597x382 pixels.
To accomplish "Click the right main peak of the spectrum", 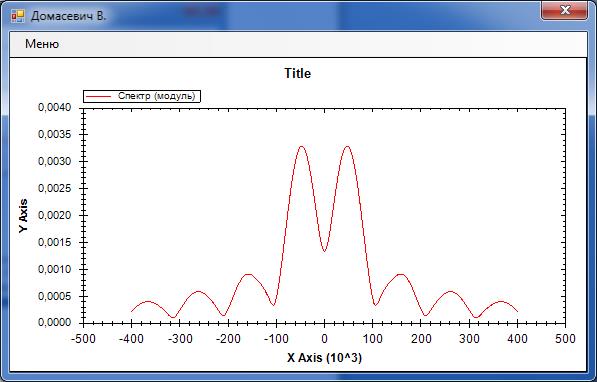I will coord(347,147).
